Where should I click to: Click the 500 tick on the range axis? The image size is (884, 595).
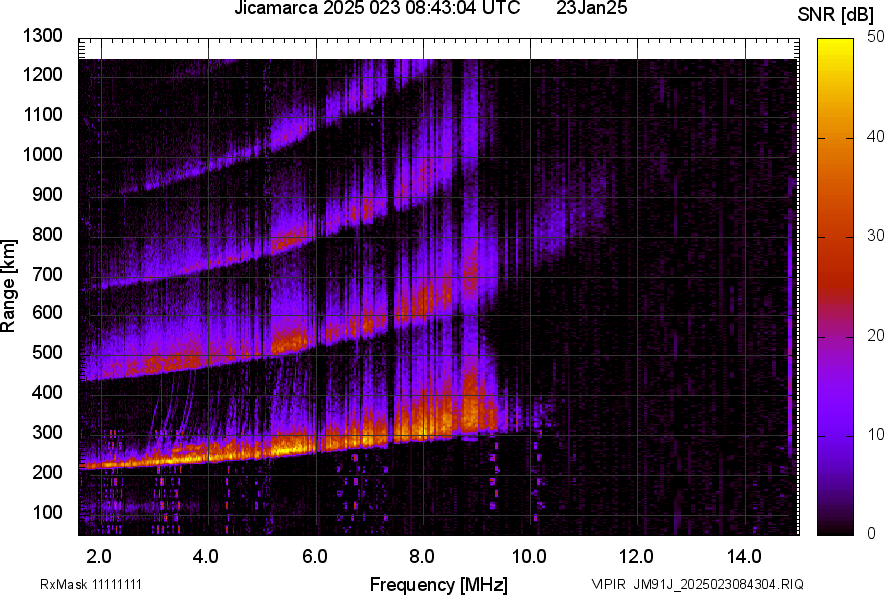pos(47,353)
